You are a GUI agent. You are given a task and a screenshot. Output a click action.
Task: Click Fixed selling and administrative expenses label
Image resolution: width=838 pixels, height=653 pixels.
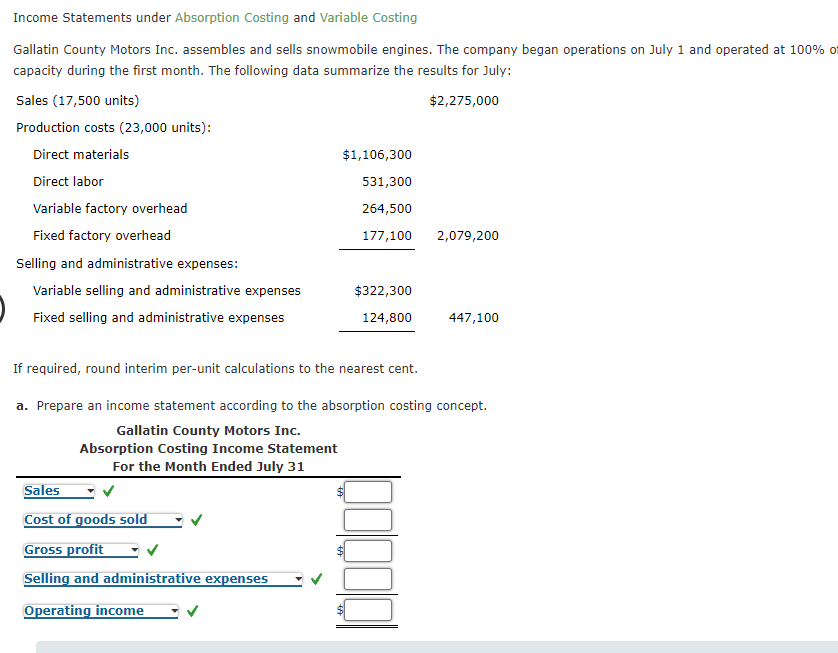click(158, 317)
